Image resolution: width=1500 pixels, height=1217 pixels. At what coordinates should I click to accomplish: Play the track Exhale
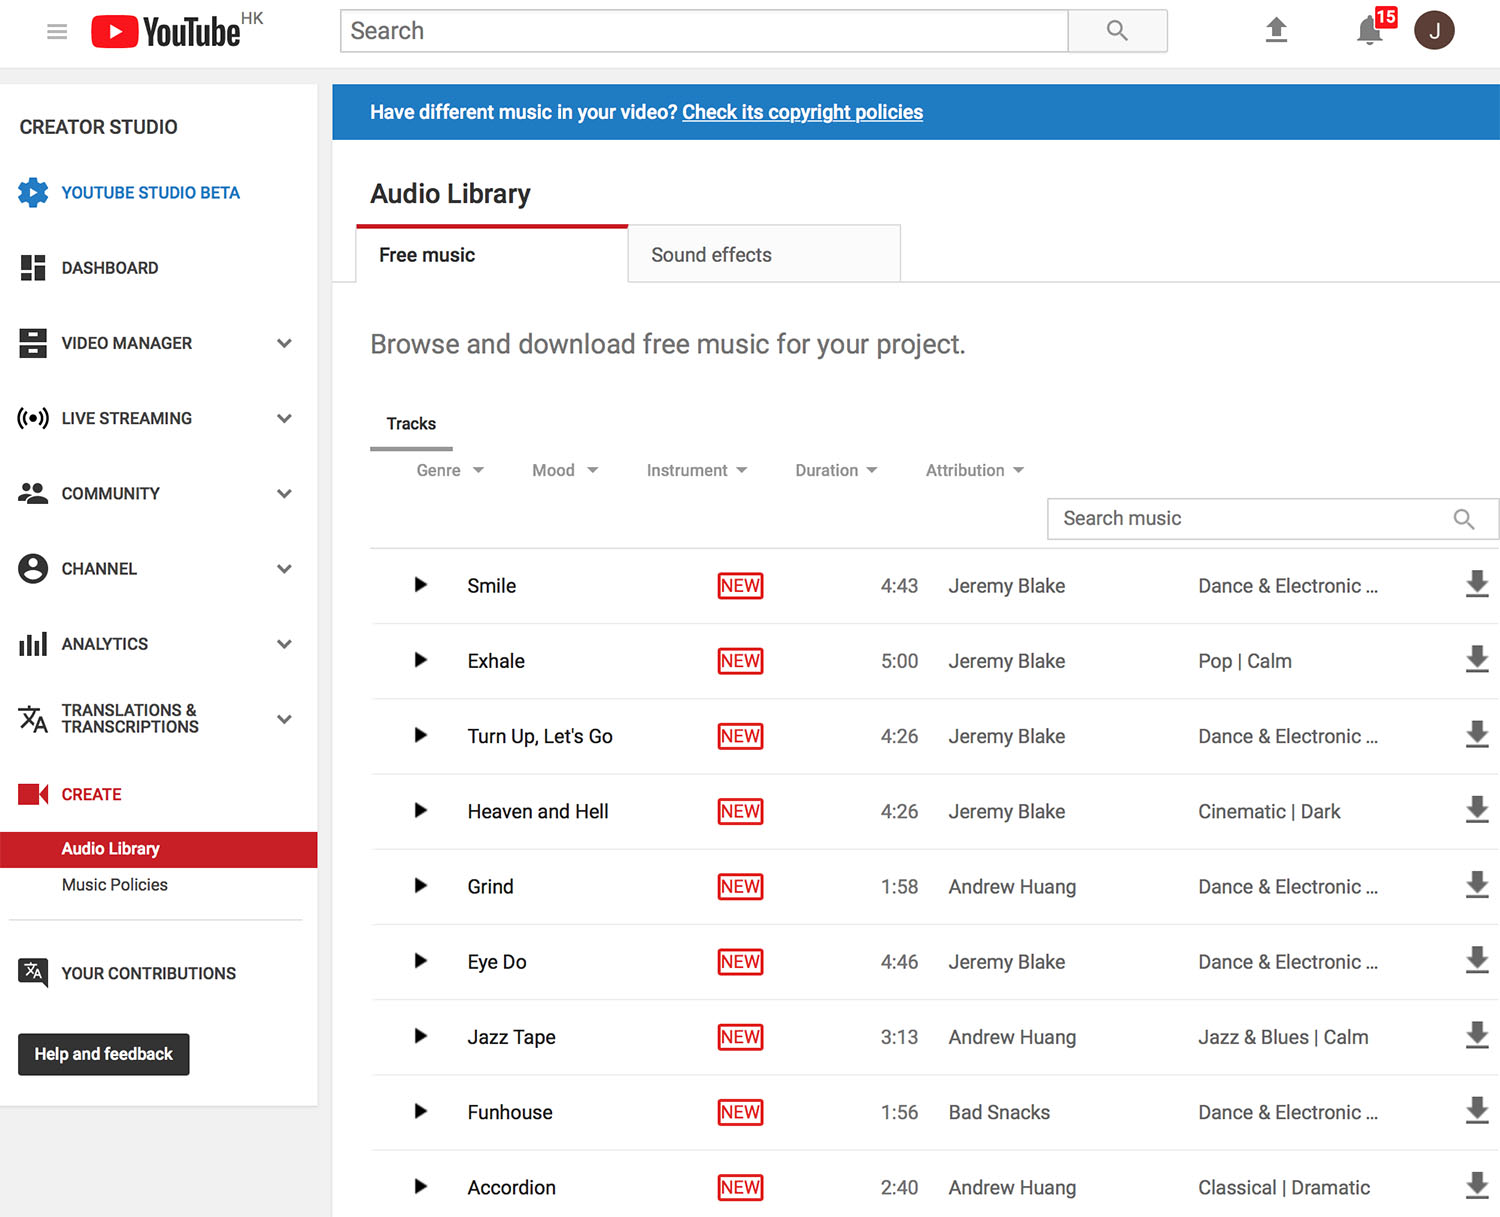coord(421,660)
